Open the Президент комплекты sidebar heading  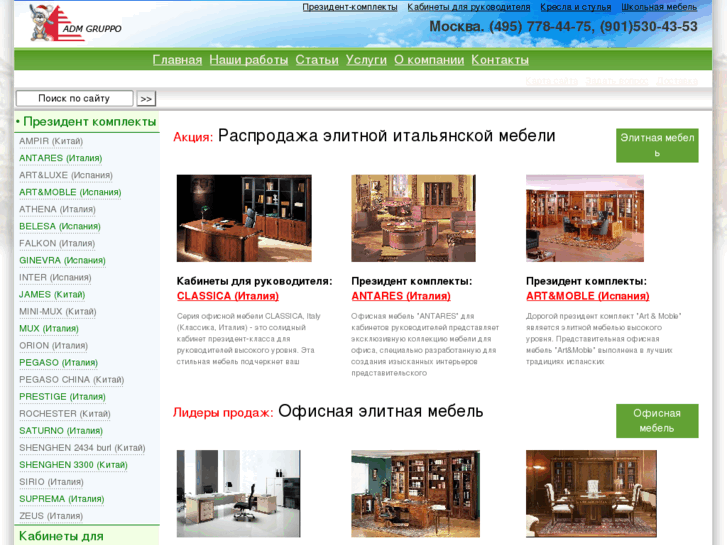pyautogui.click(x=89, y=122)
